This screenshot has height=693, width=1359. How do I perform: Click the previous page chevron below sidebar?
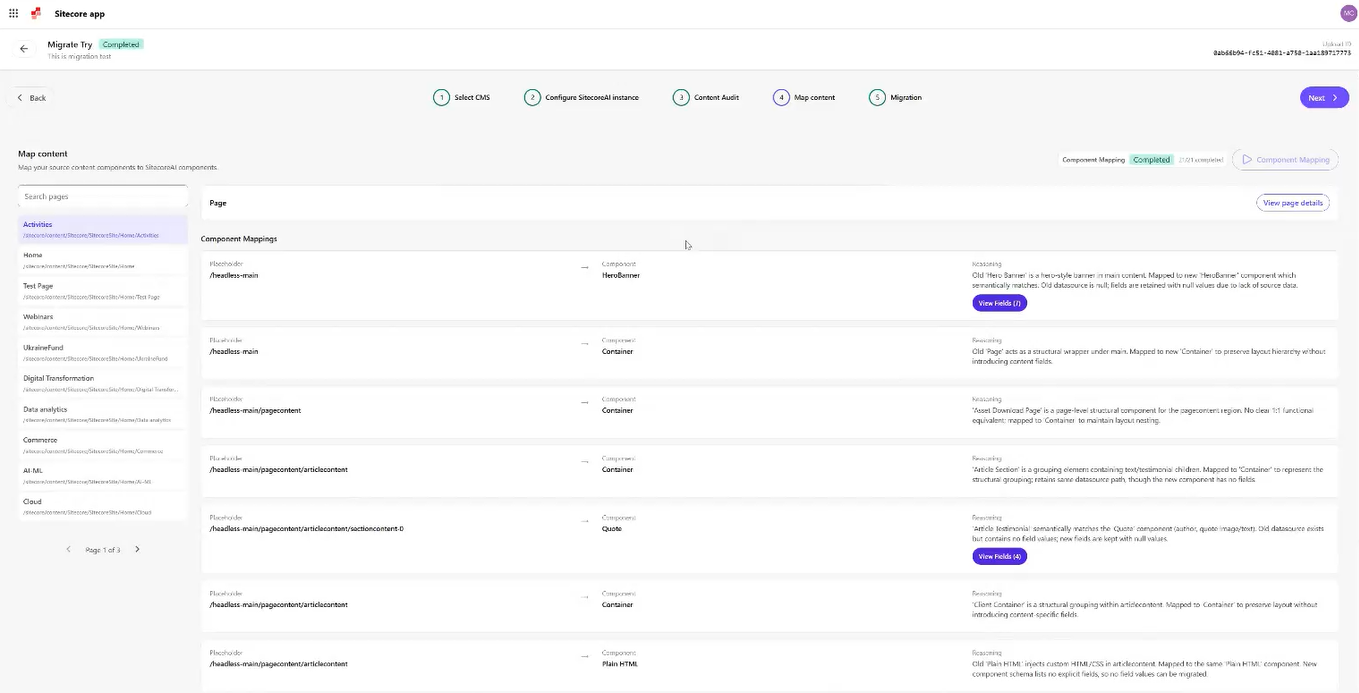pos(68,549)
